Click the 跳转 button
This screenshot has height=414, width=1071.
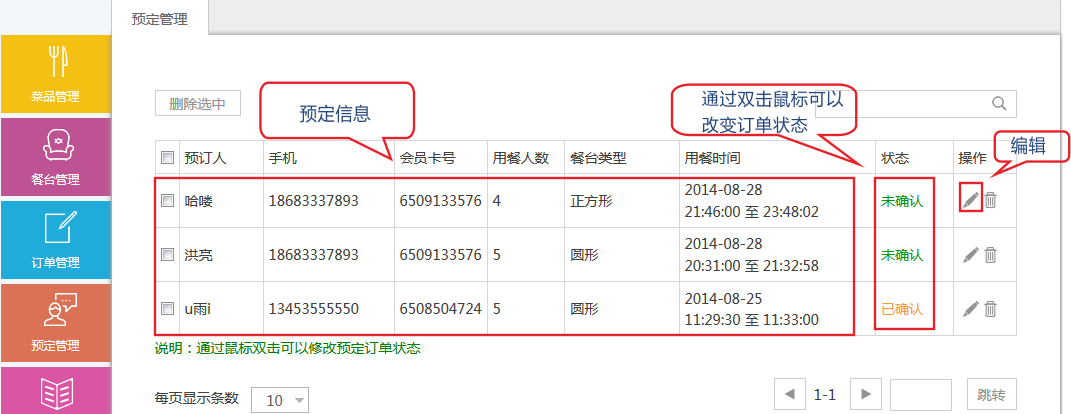click(x=992, y=395)
